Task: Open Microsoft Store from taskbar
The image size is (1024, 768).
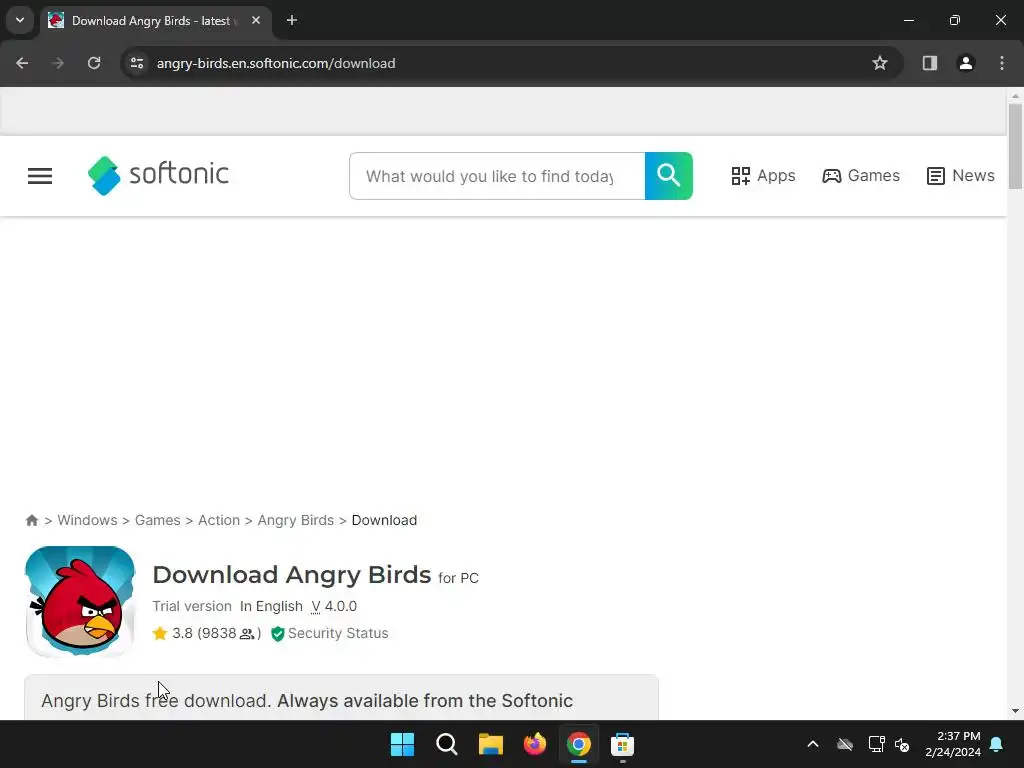Action: point(622,744)
